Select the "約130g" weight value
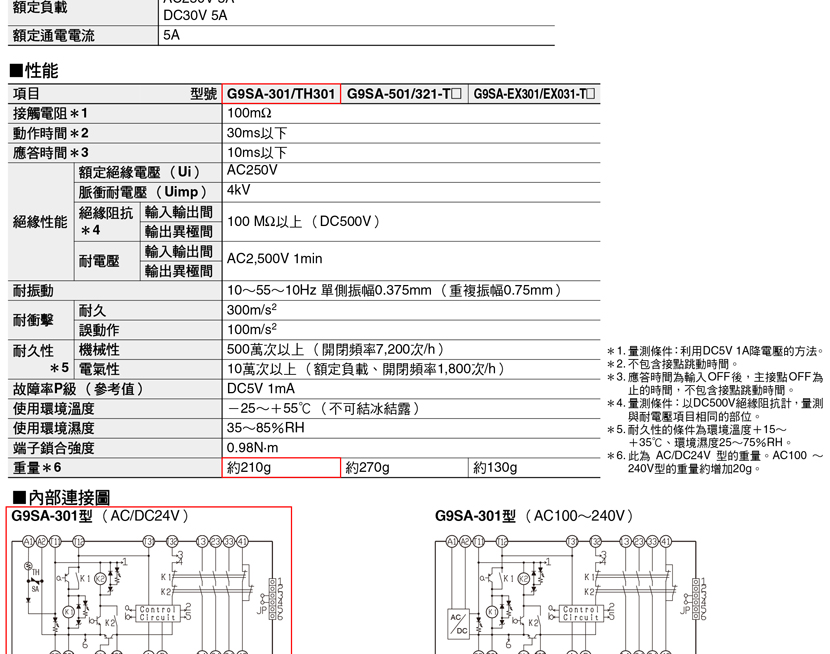Screen dimensions: 830x654 495,468
